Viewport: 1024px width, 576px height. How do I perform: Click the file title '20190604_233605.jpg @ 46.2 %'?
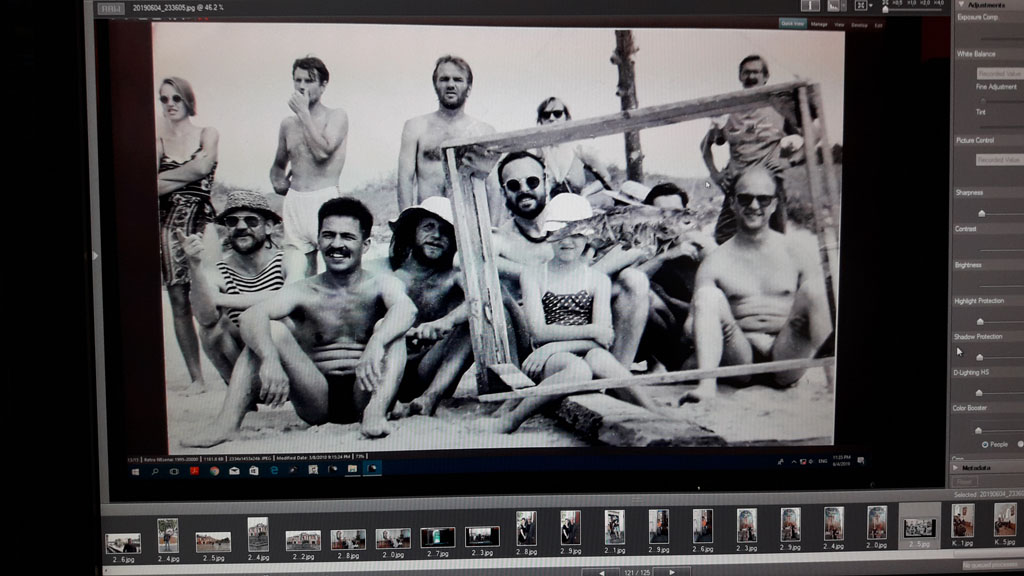coord(178,8)
